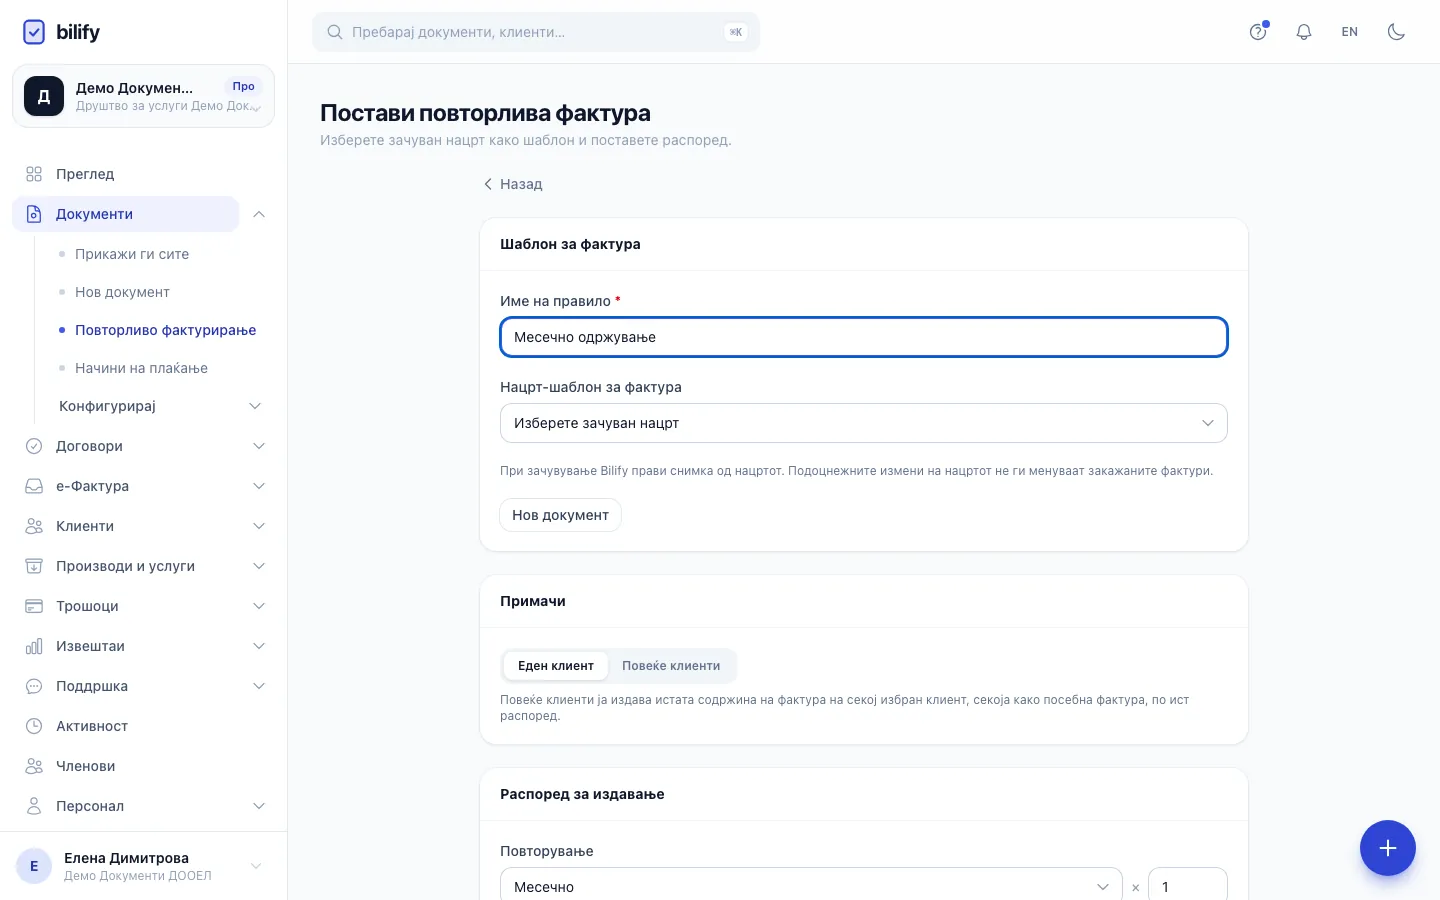Click the Договори checkmark icon

(x=34, y=446)
